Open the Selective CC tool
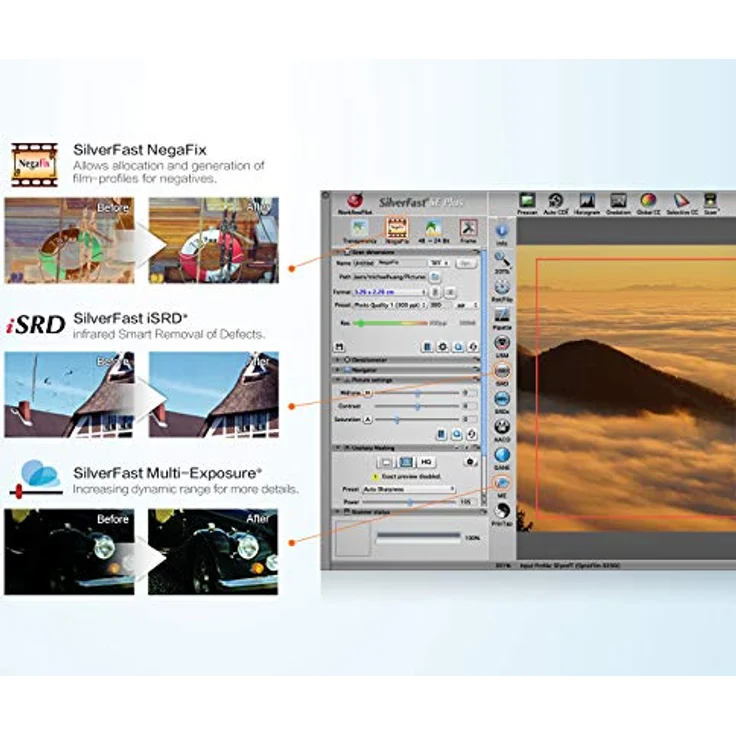The height and width of the screenshot is (736, 736). [x=681, y=203]
